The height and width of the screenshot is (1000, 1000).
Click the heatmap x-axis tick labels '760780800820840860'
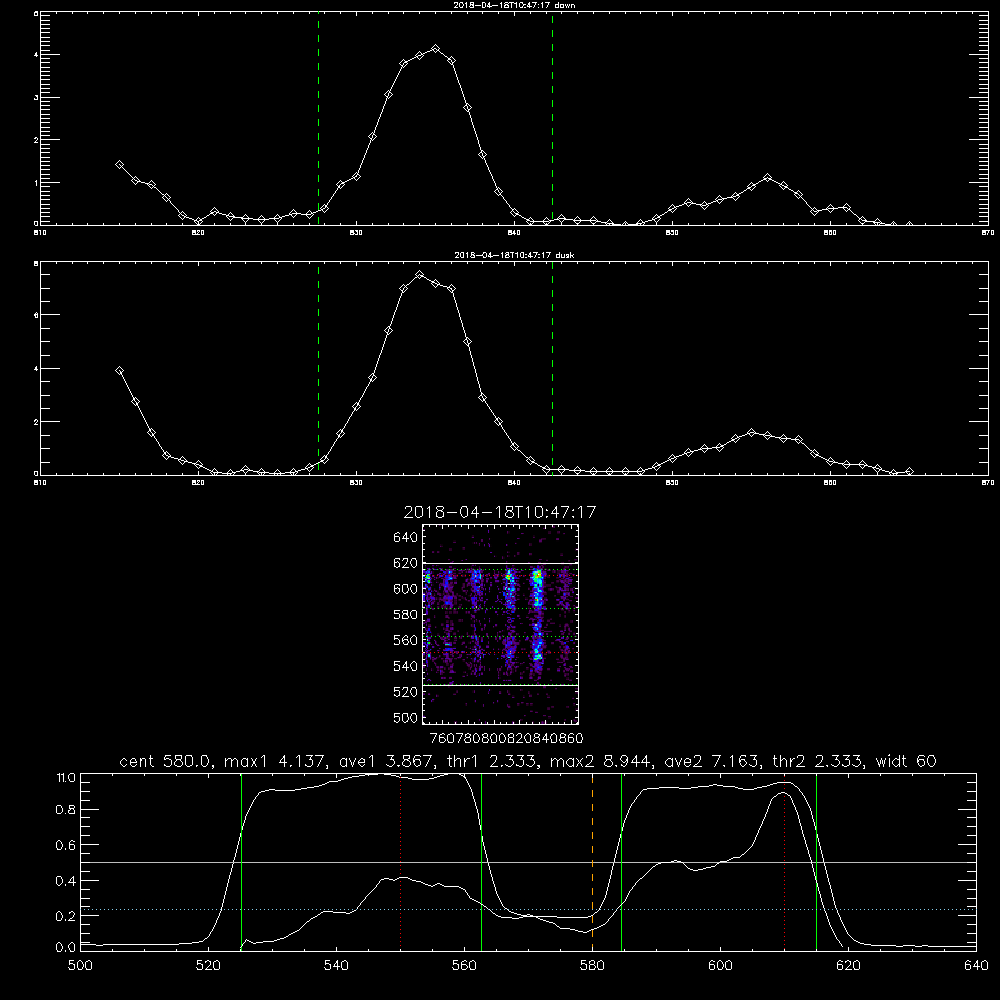[x=506, y=738]
